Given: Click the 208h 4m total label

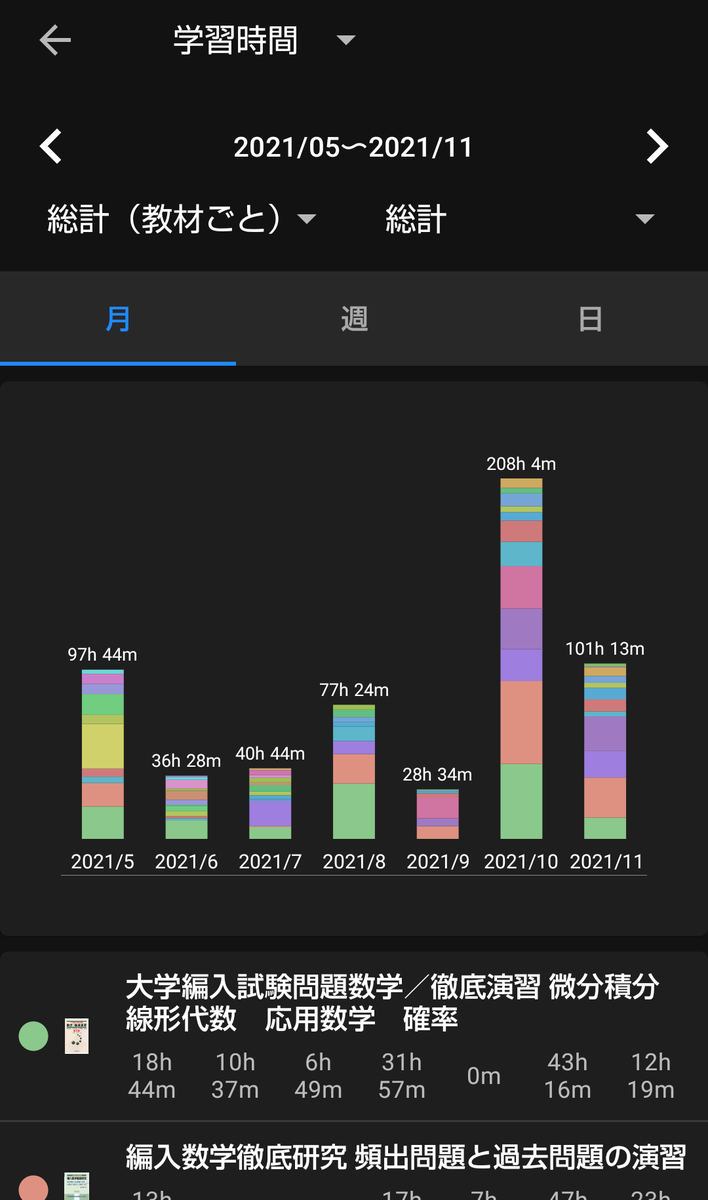Looking at the screenshot, I should pyautogui.click(x=521, y=464).
